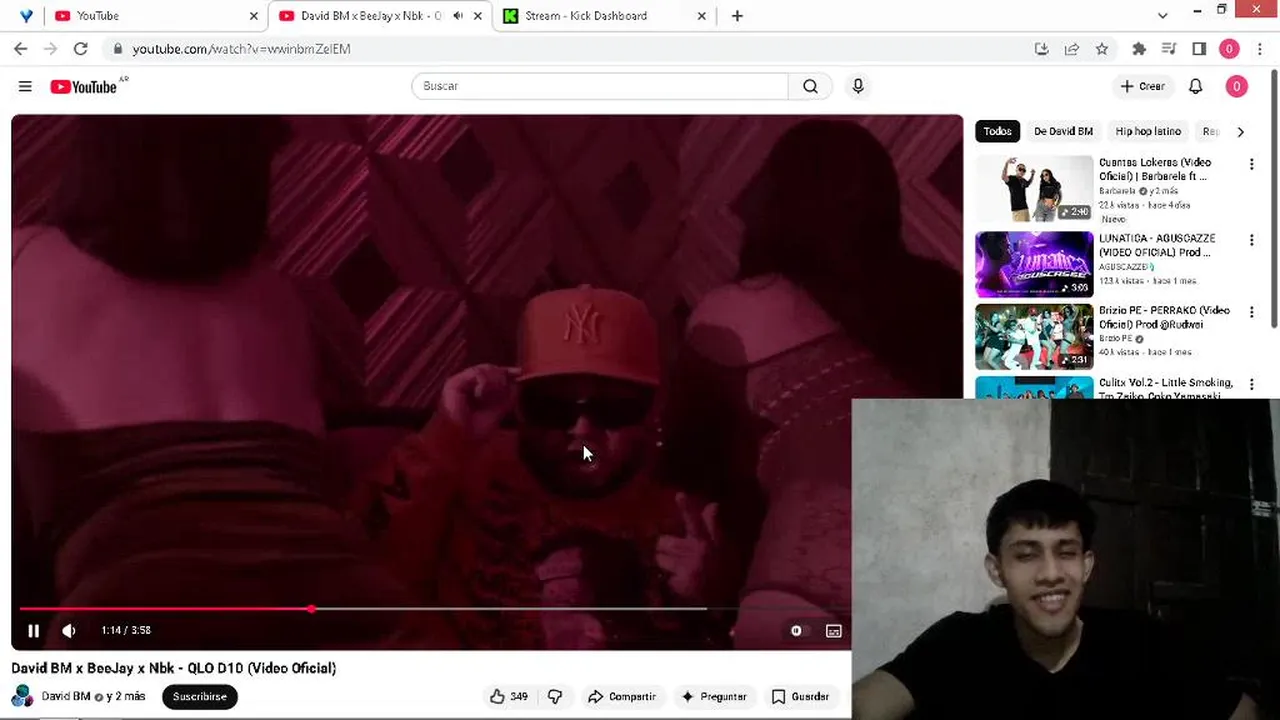Pause the video playback
Viewport: 1280px width, 720px height.
coord(33,630)
